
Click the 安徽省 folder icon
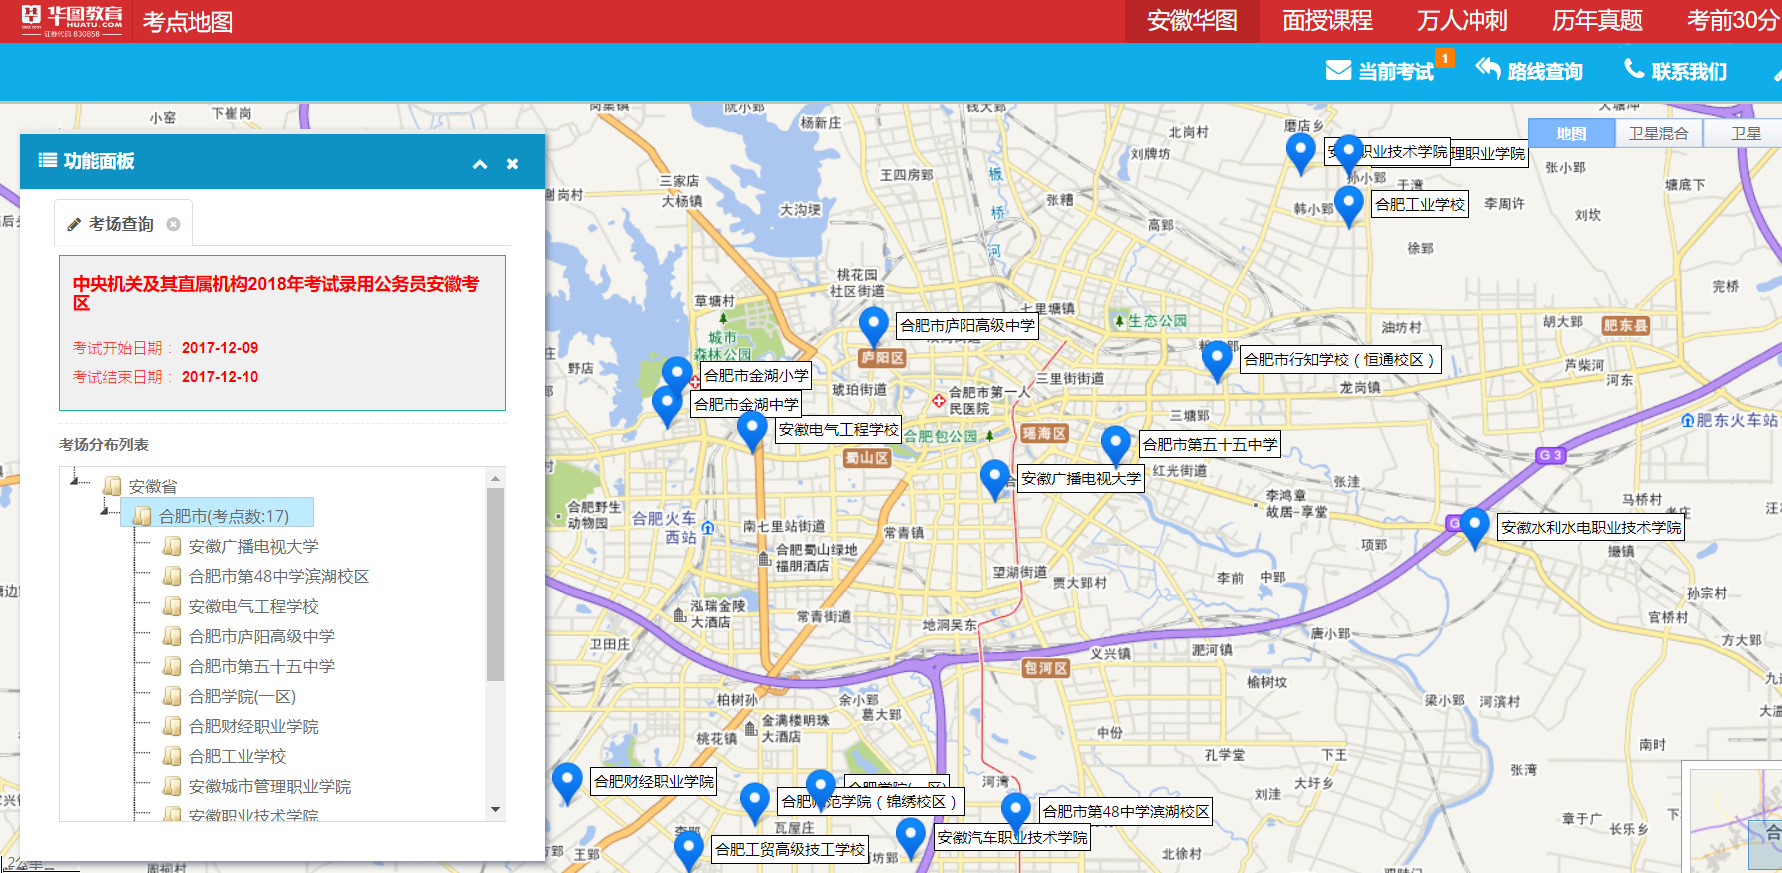click(x=112, y=486)
